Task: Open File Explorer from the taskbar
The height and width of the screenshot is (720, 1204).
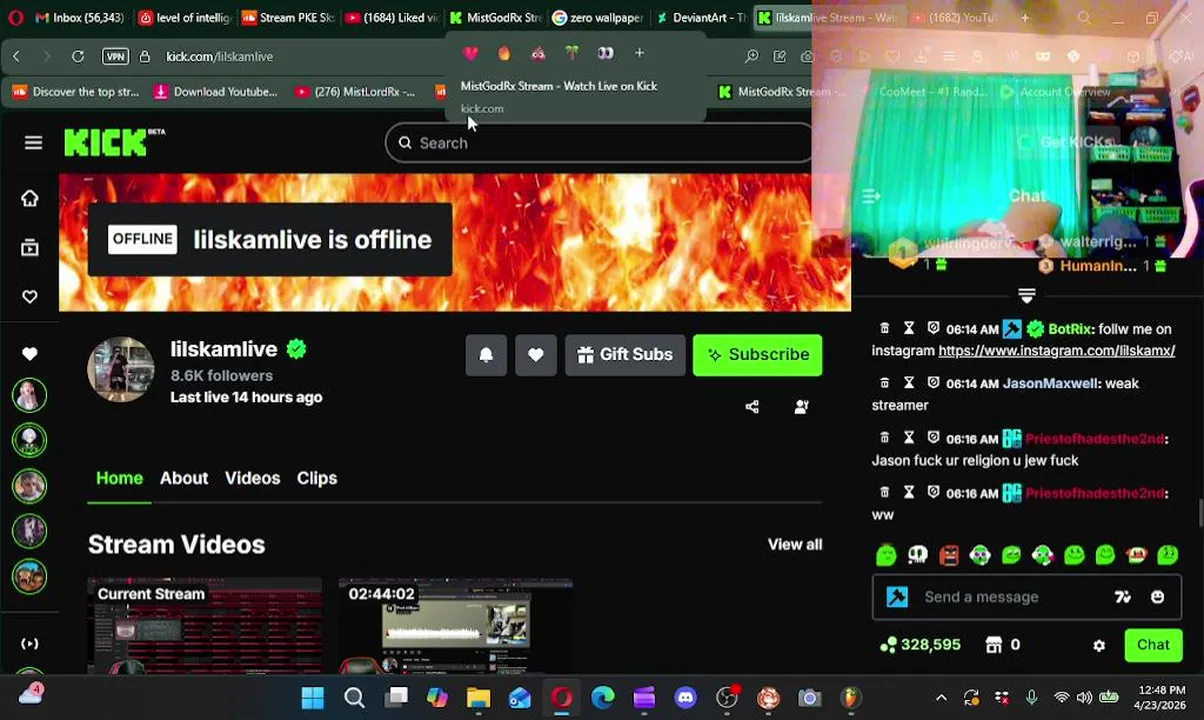Action: 478,697
